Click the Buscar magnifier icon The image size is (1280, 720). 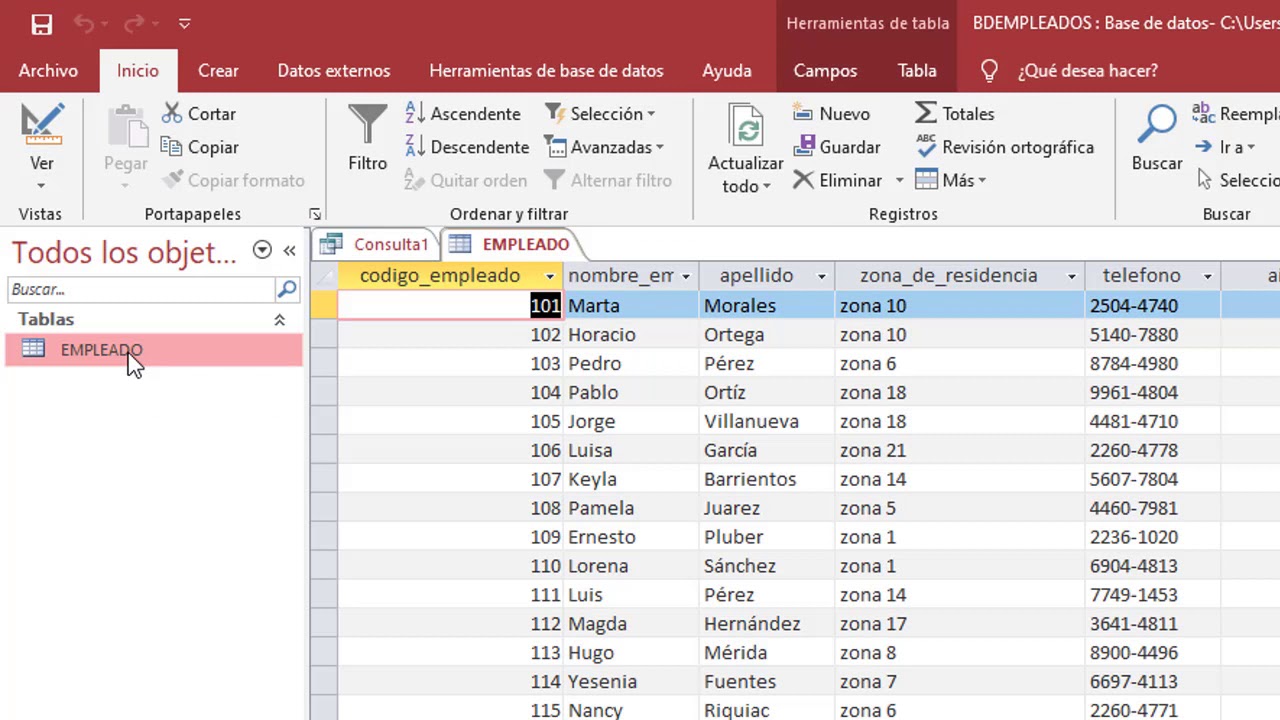click(x=1157, y=125)
